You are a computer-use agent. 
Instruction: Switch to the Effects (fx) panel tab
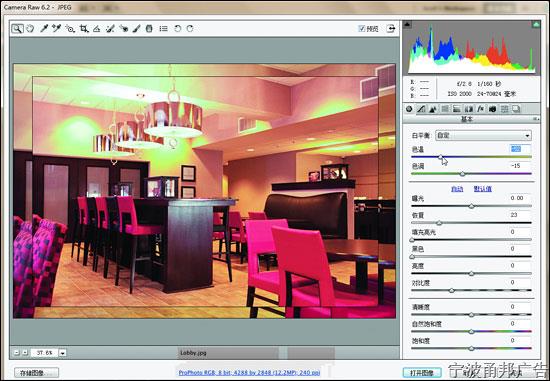point(480,109)
